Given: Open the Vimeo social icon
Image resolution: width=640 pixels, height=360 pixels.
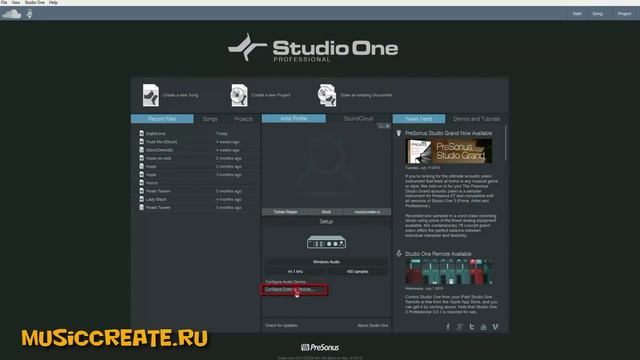Looking at the screenshot, I should (x=495, y=327).
